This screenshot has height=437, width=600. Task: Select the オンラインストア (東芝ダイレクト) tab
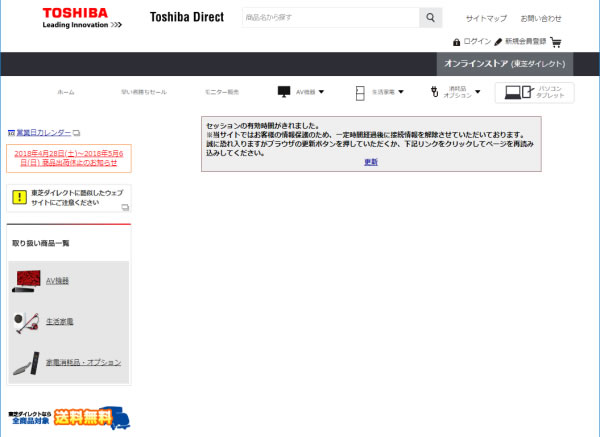click(x=505, y=64)
